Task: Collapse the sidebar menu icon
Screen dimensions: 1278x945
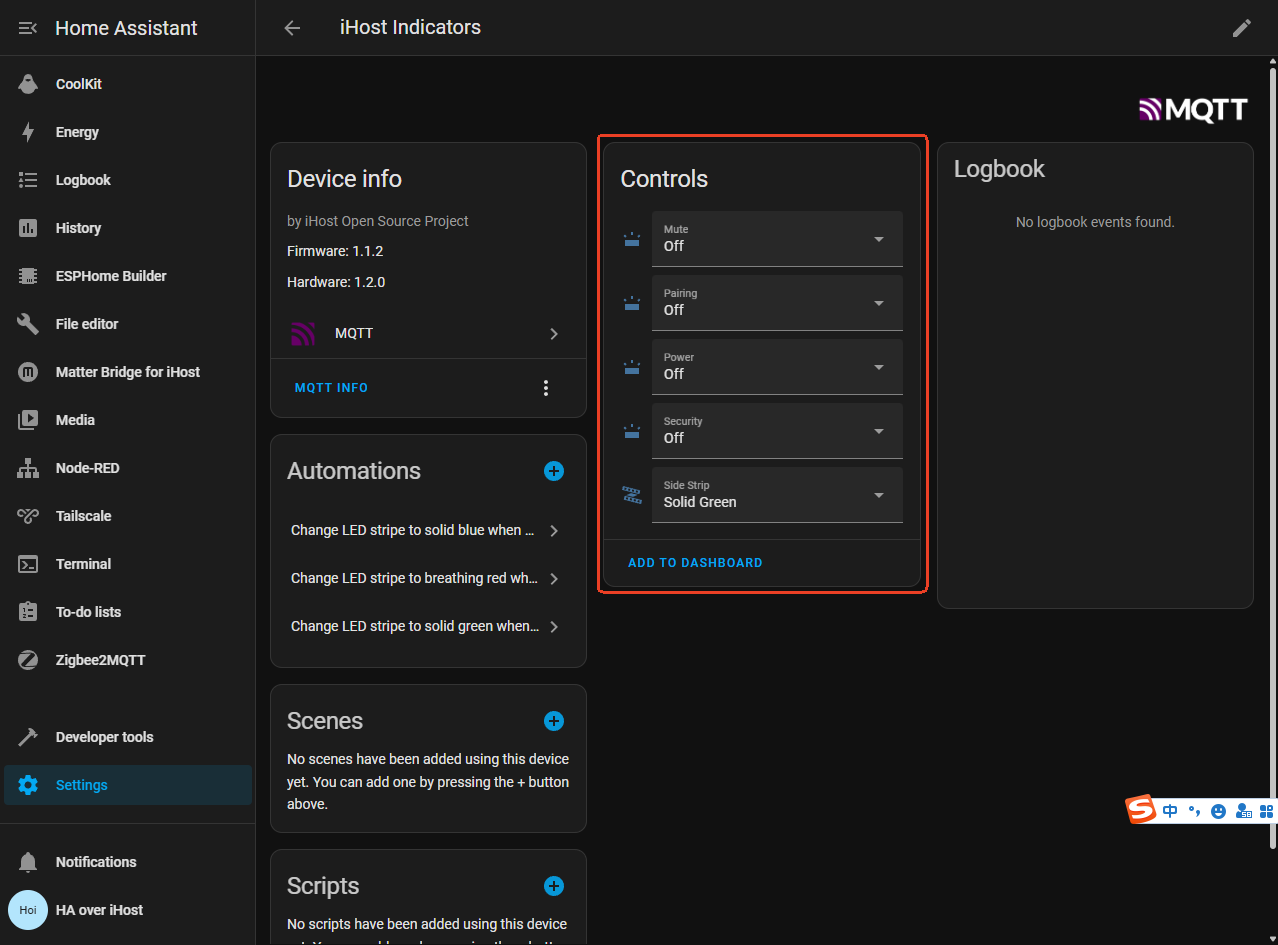Action: tap(28, 28)
